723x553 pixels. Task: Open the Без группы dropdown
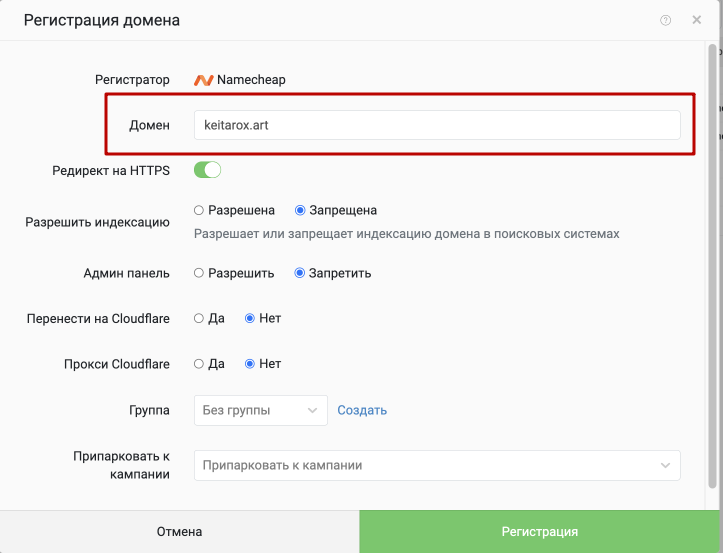(x=261, y=410)
